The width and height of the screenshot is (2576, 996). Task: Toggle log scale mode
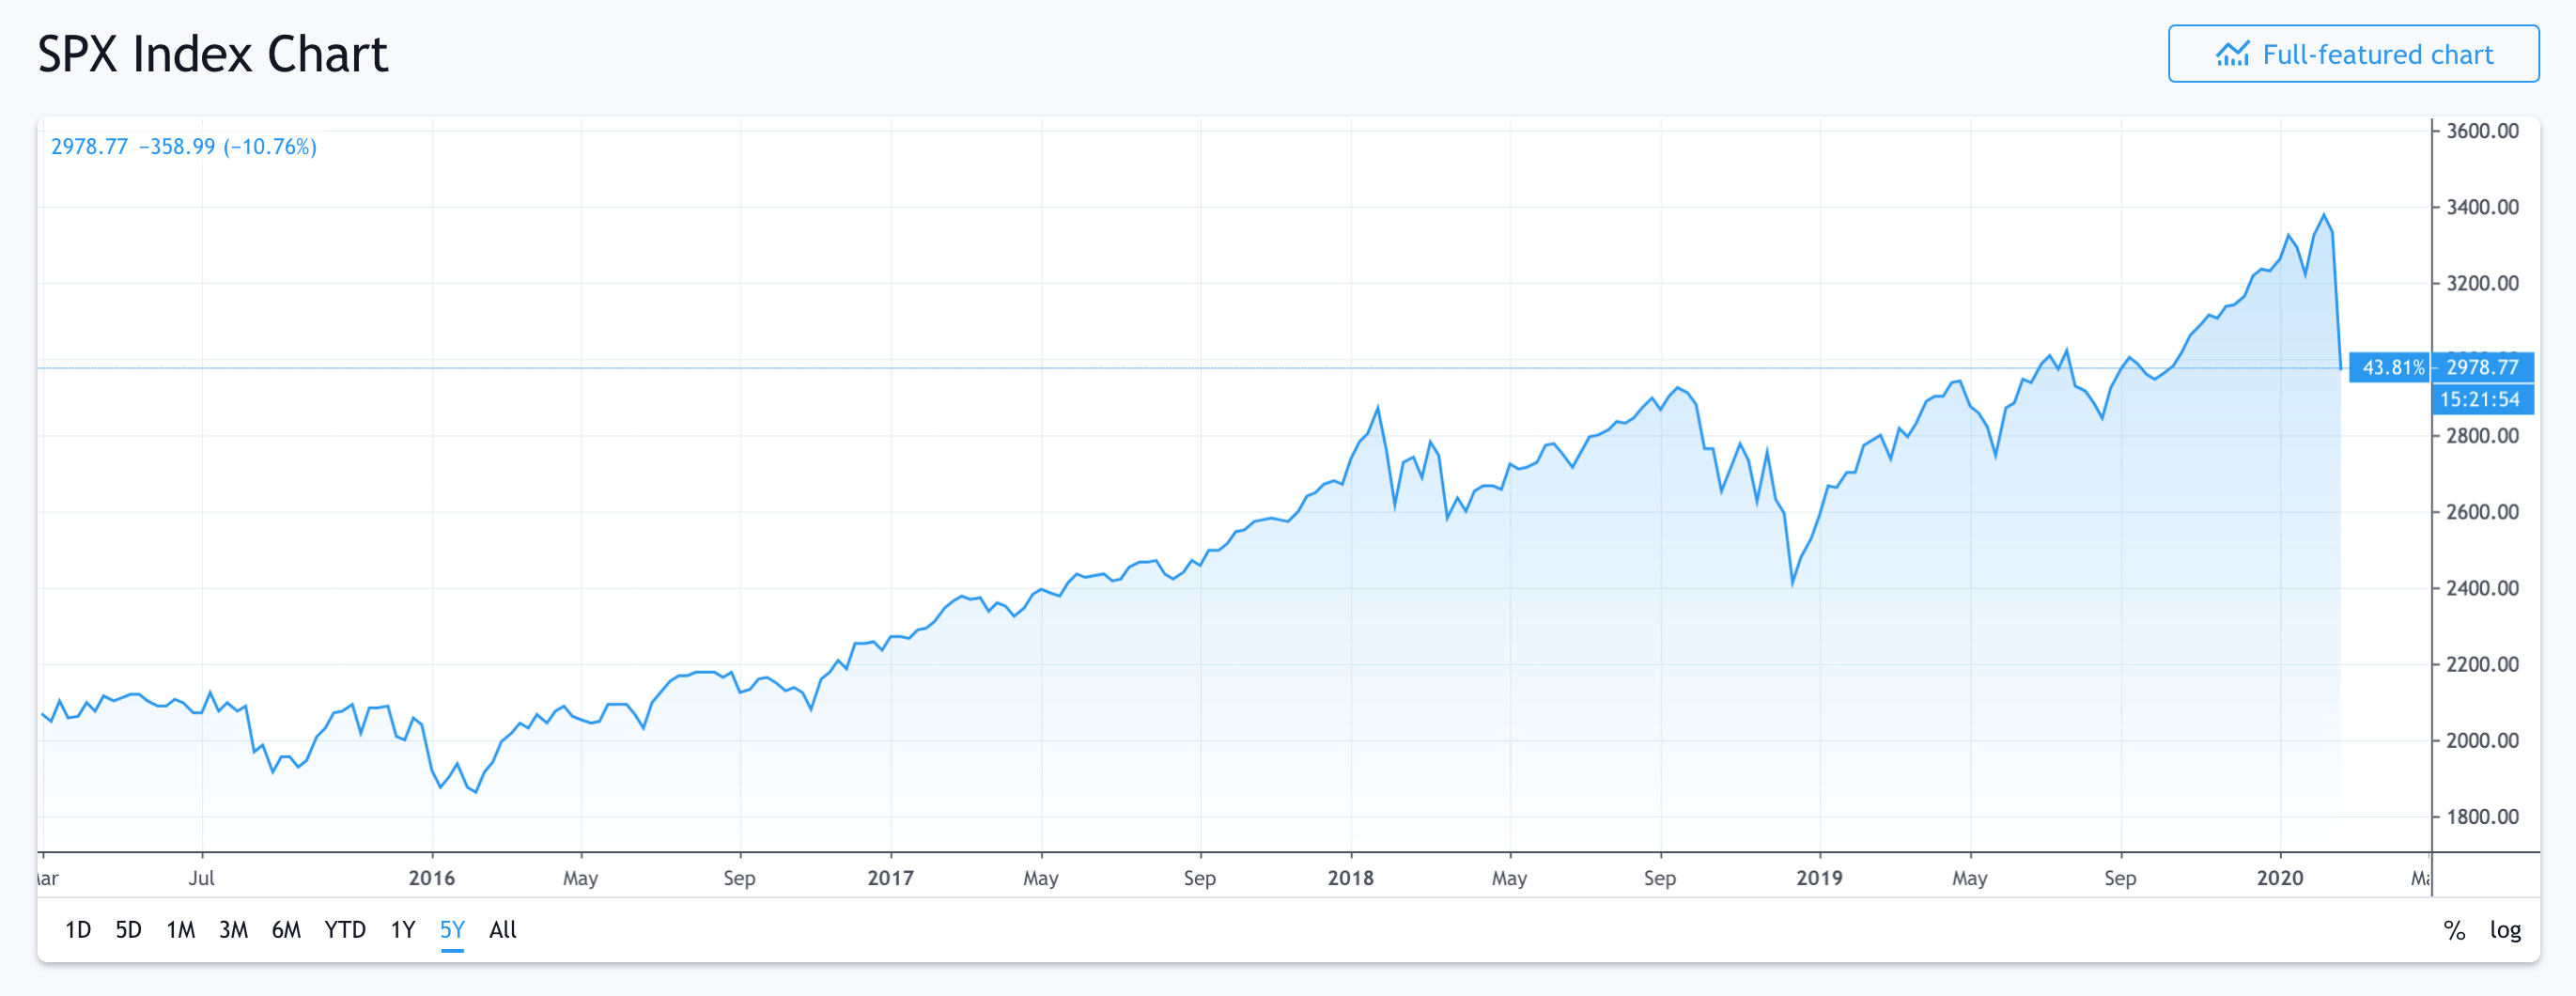click(x=2505, y=931)
